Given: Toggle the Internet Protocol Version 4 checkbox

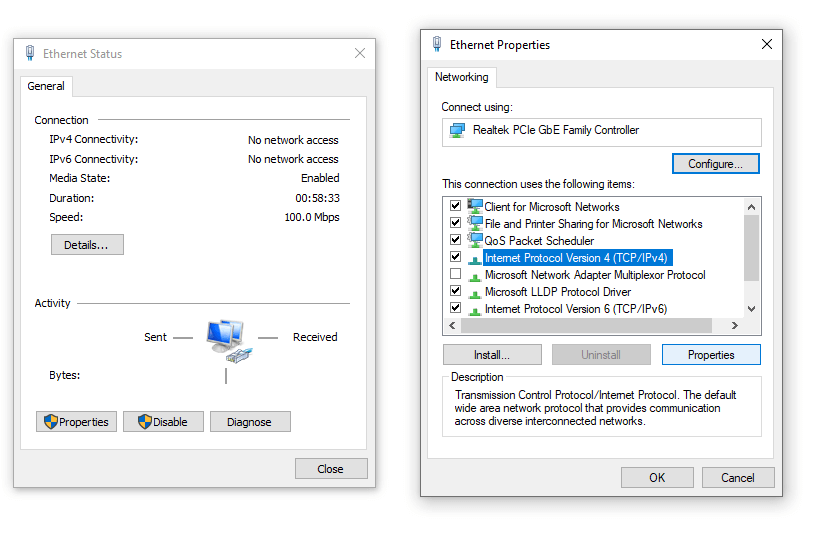Looking at the screenshot, I should pos(455,256).
